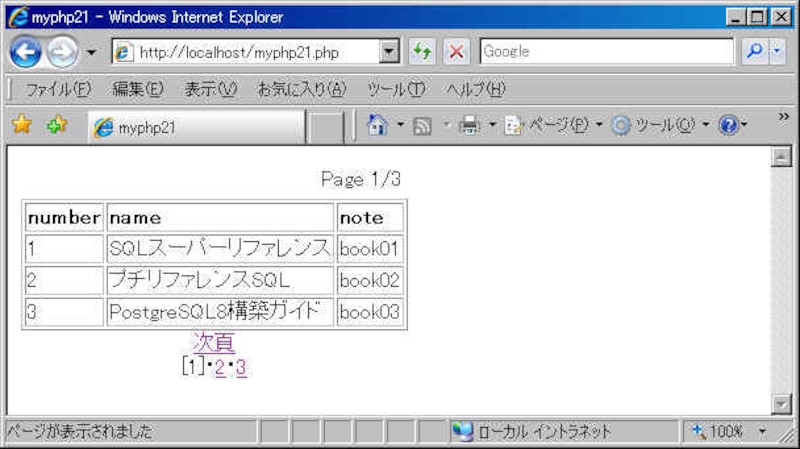The image size is (800, 449).
Task: Click the PostgreSQL8構築ガイド cell
Action: click(220, 311)
